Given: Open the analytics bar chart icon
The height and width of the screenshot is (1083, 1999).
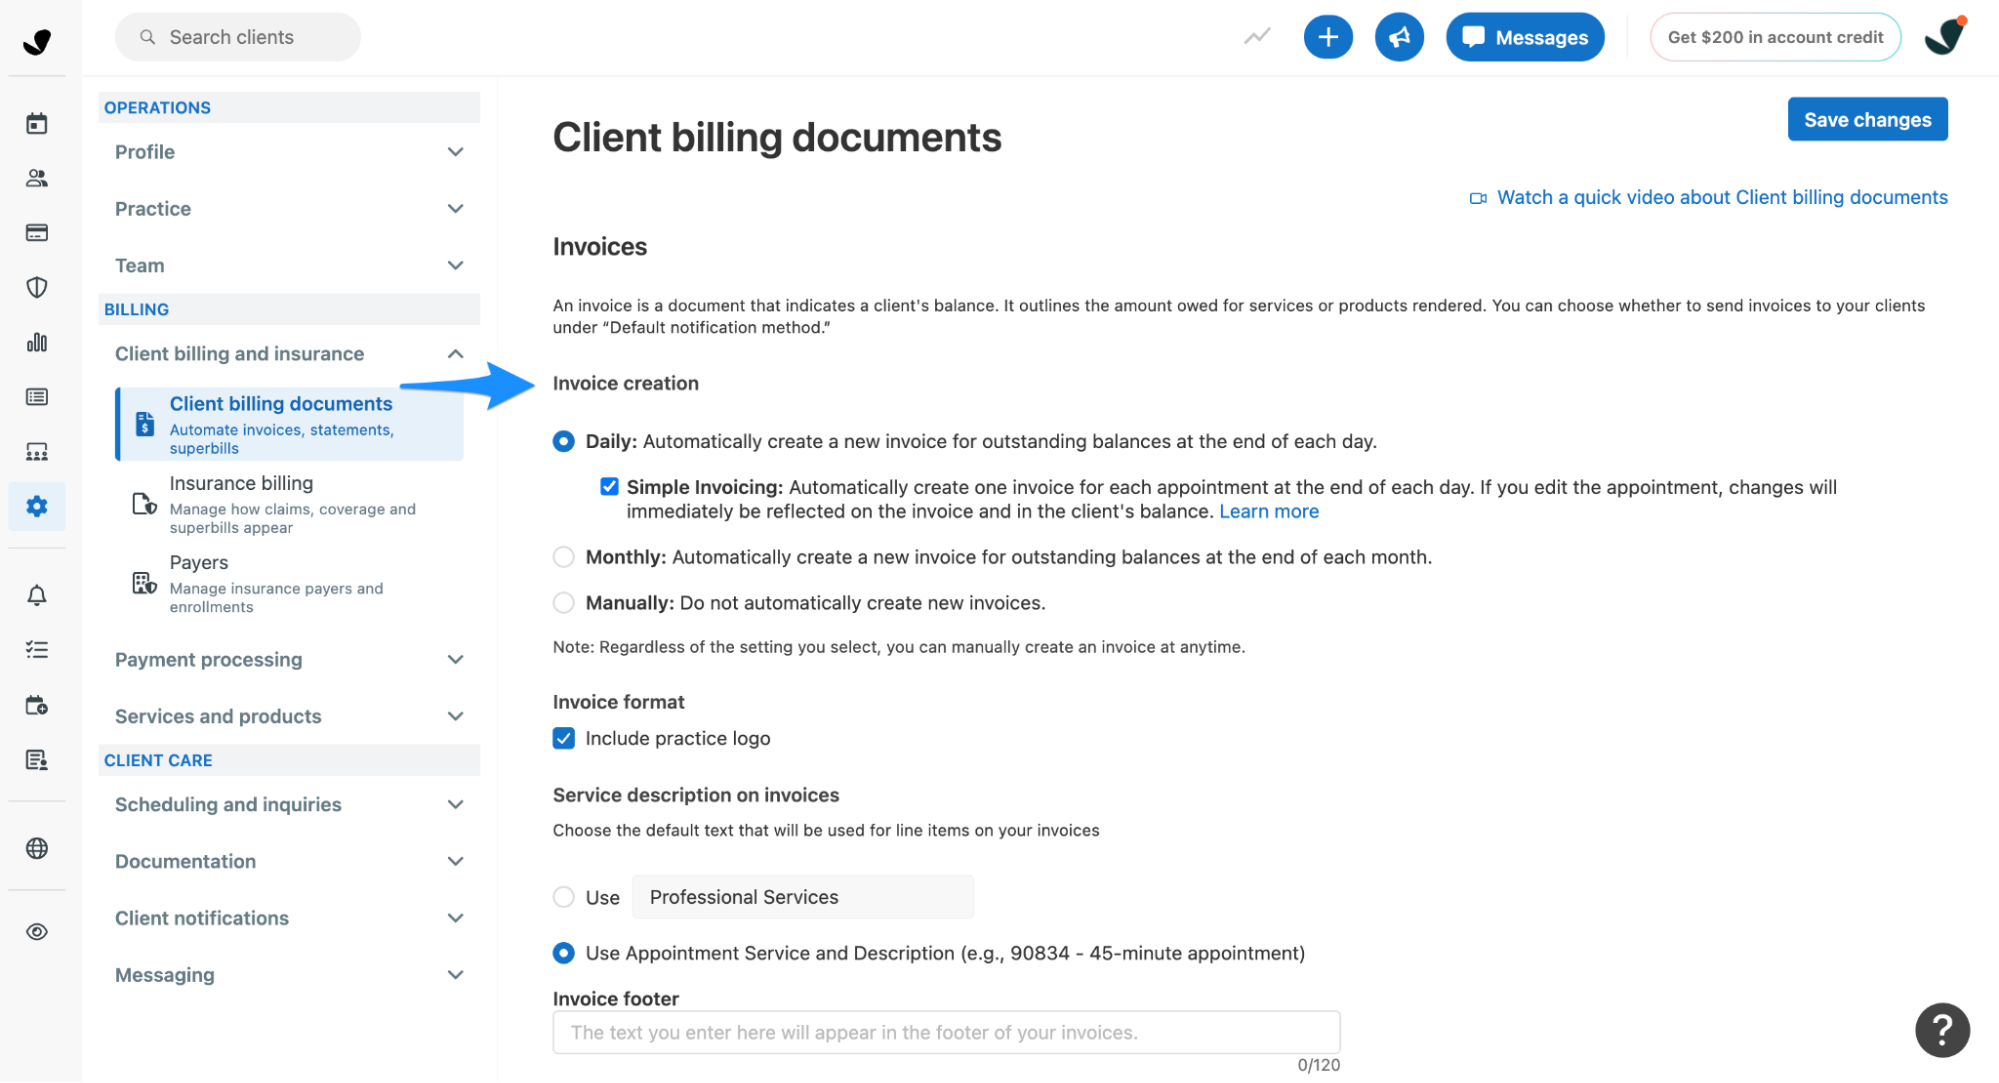Looking at the screenshot, I should coord(37,343).
